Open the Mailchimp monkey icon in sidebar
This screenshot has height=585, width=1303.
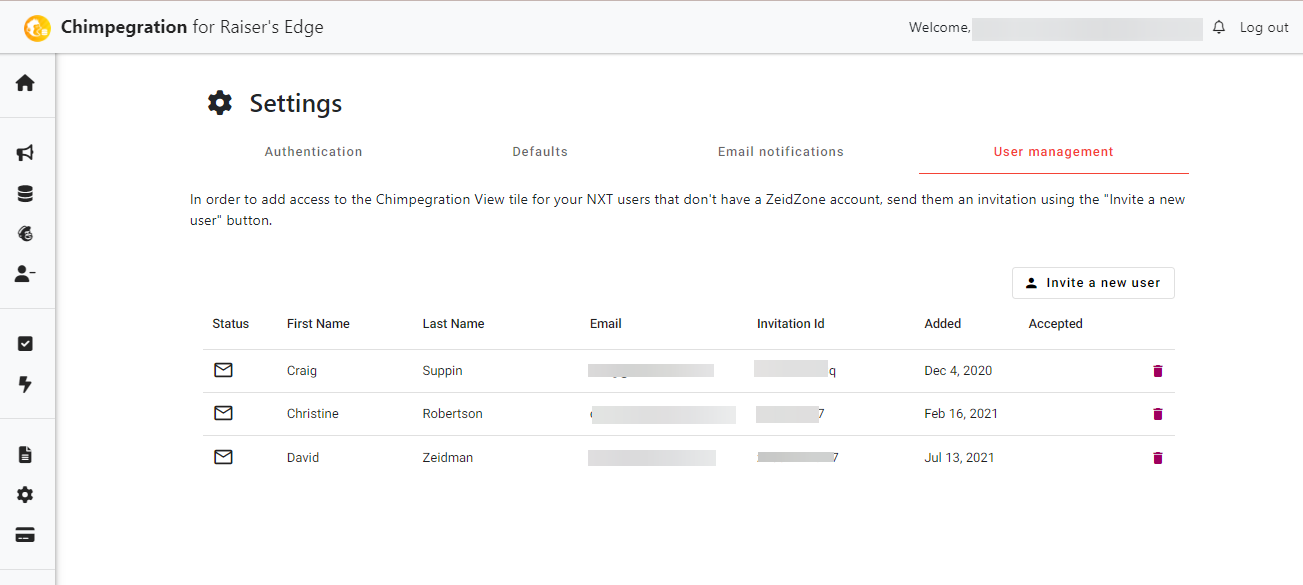coord(25,233)
